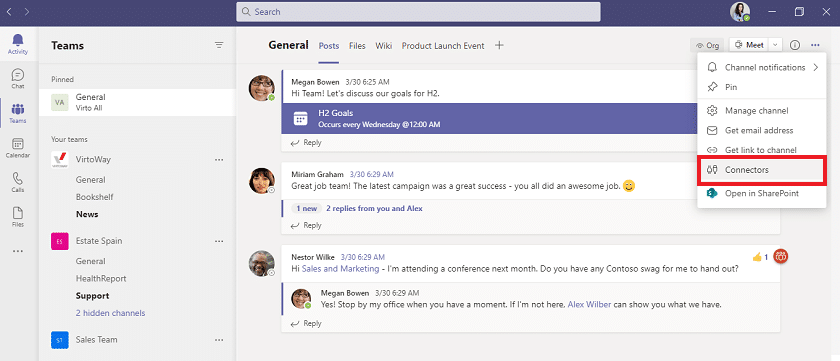Select the VirtoWay team name
Screen dimensions: 840x361
pyautogui.click(x=93, y=160)
